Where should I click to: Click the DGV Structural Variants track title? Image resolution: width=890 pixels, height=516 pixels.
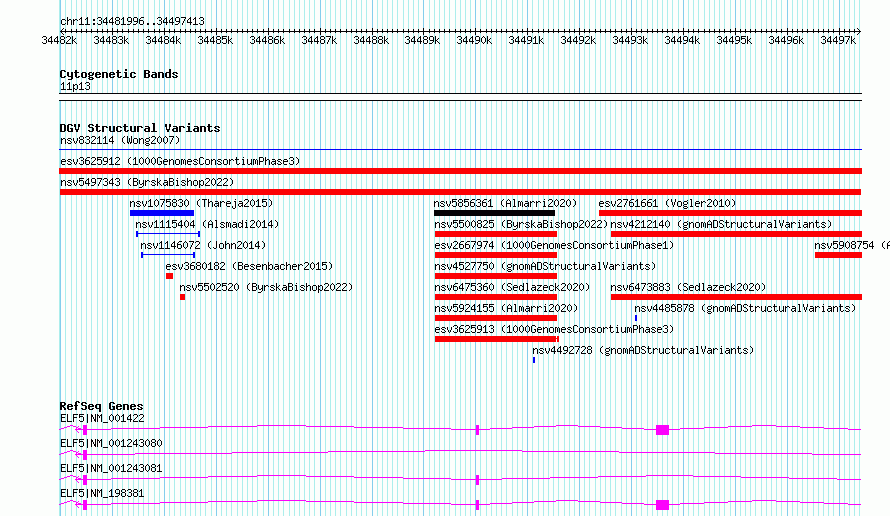coord(140,128)
